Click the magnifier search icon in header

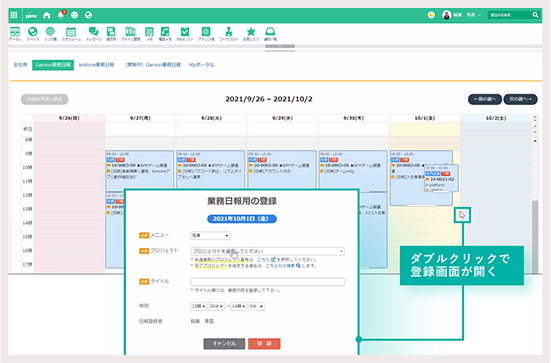[x=535, y=15]
